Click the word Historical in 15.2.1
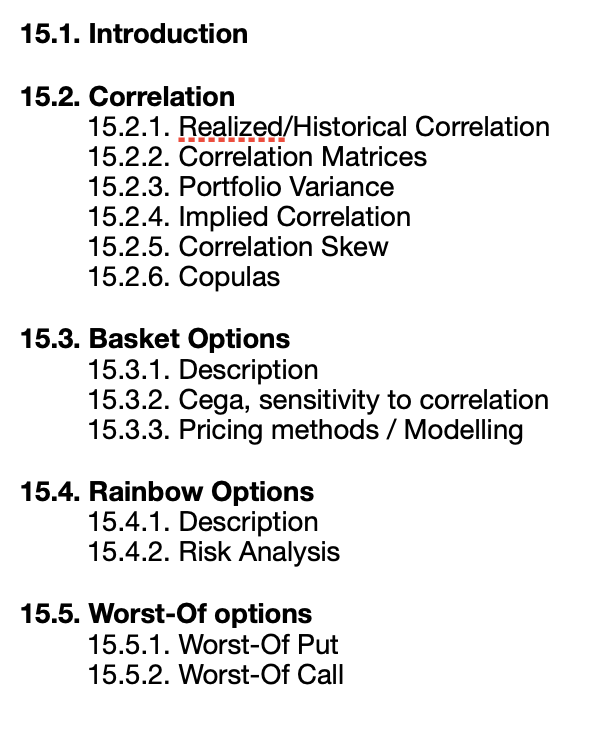 coord(351,127)
